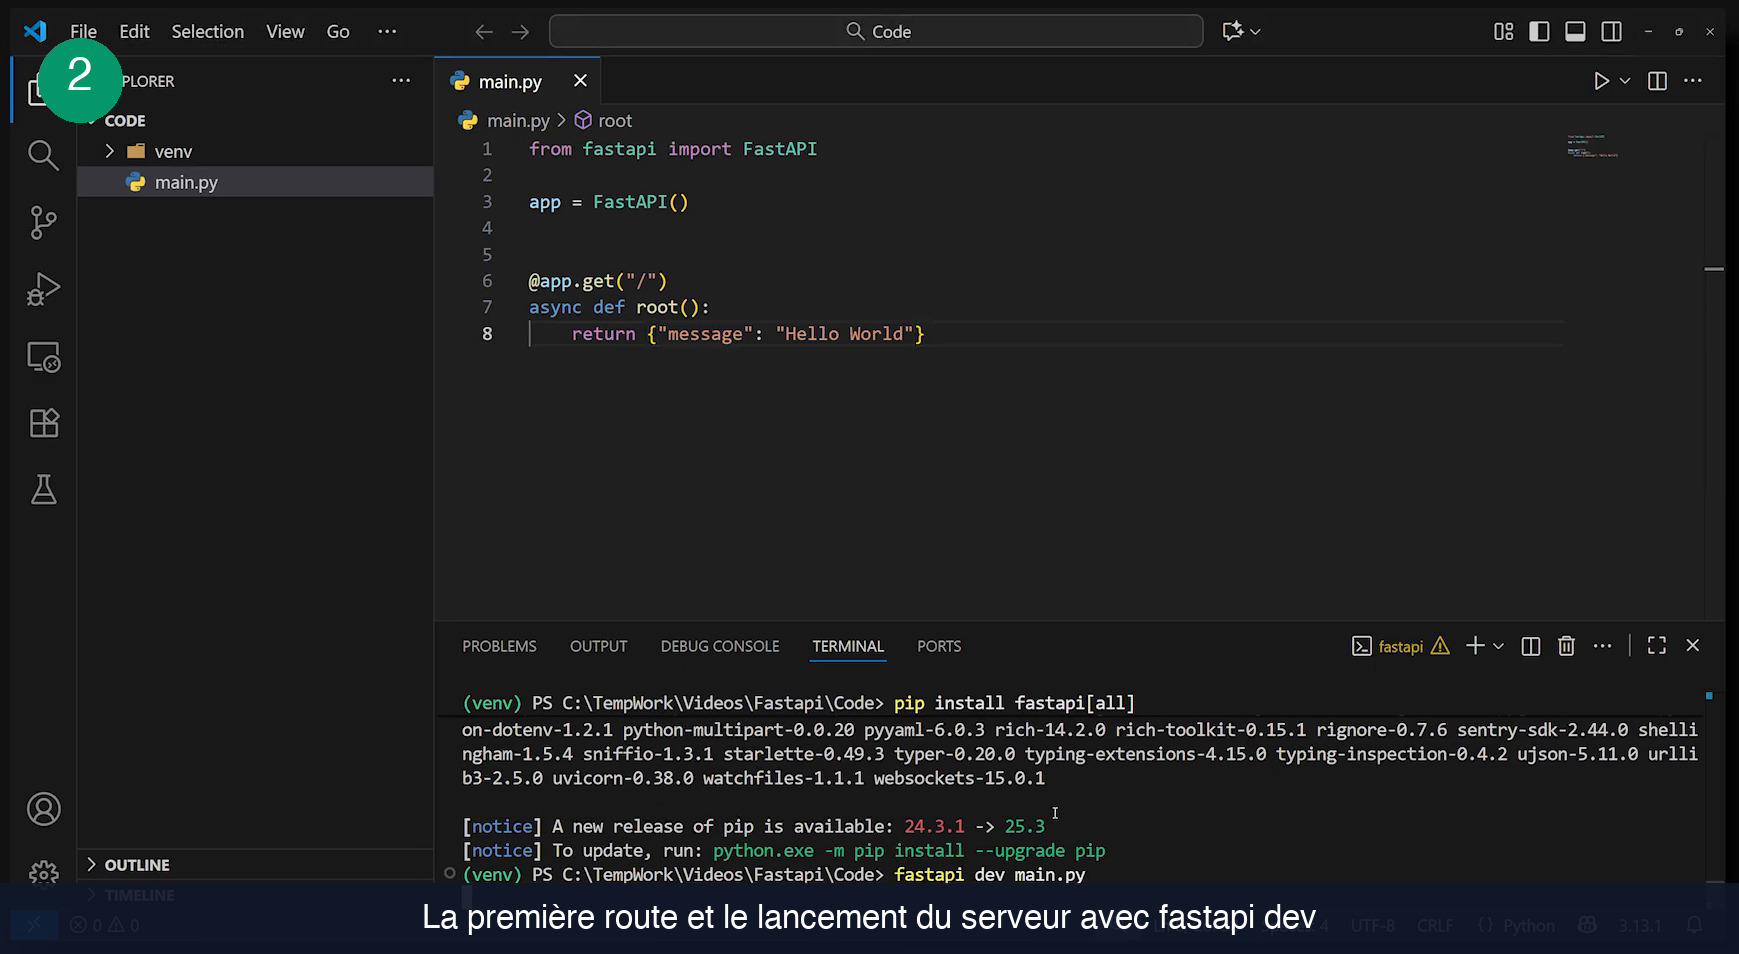Select the fastapi terminal label
1739x954 pixels.
click(1400, 647)
